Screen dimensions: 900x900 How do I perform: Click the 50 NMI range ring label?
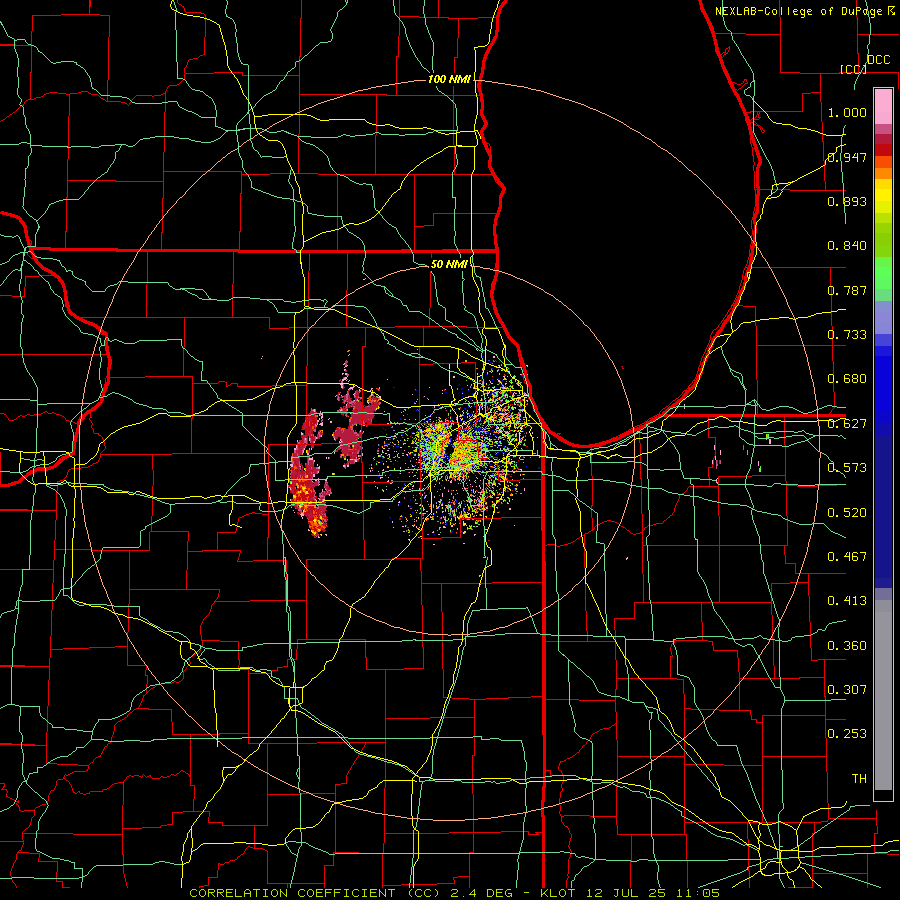tap(449, 264)
